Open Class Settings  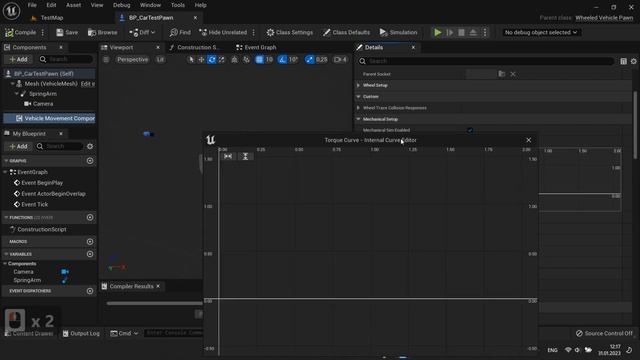tap(290, 32)
